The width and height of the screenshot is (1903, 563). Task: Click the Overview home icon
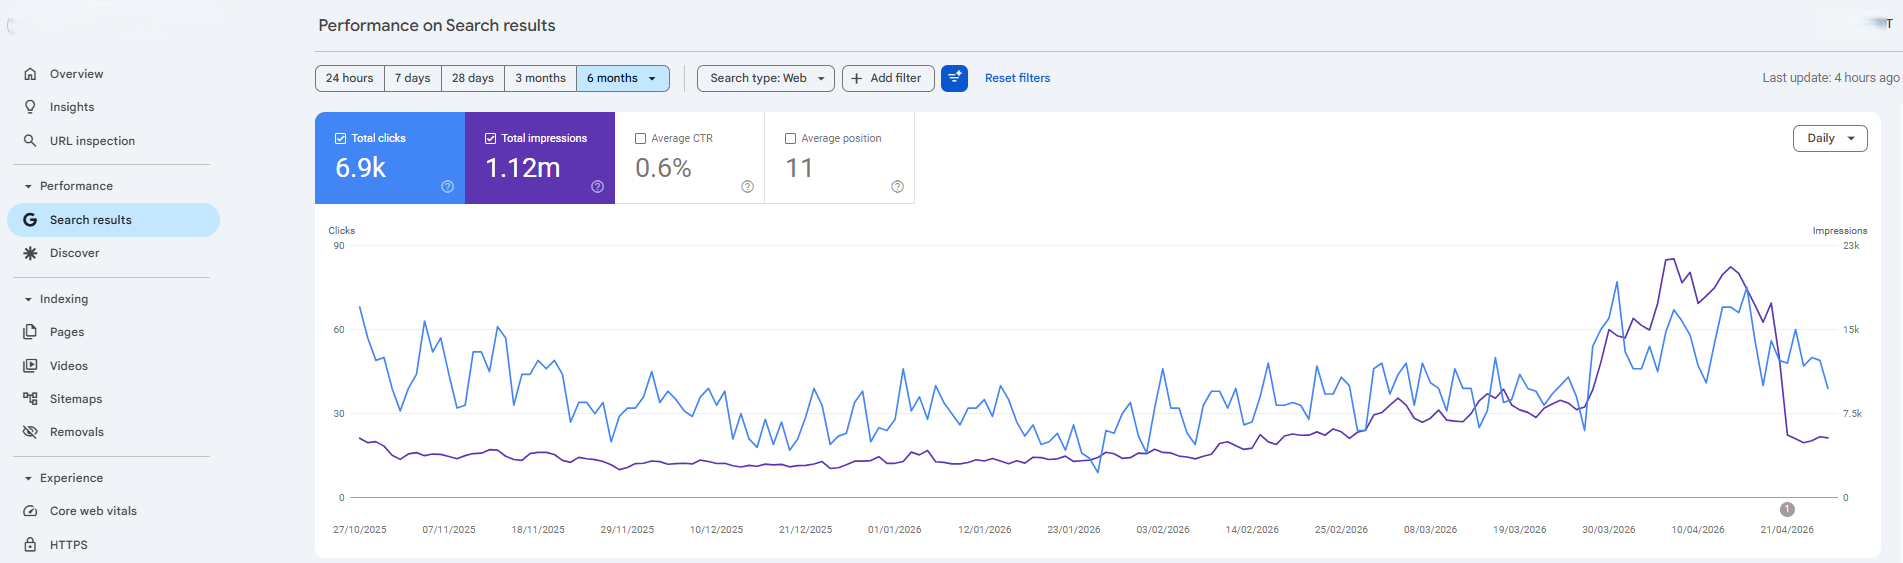[30, 74]
